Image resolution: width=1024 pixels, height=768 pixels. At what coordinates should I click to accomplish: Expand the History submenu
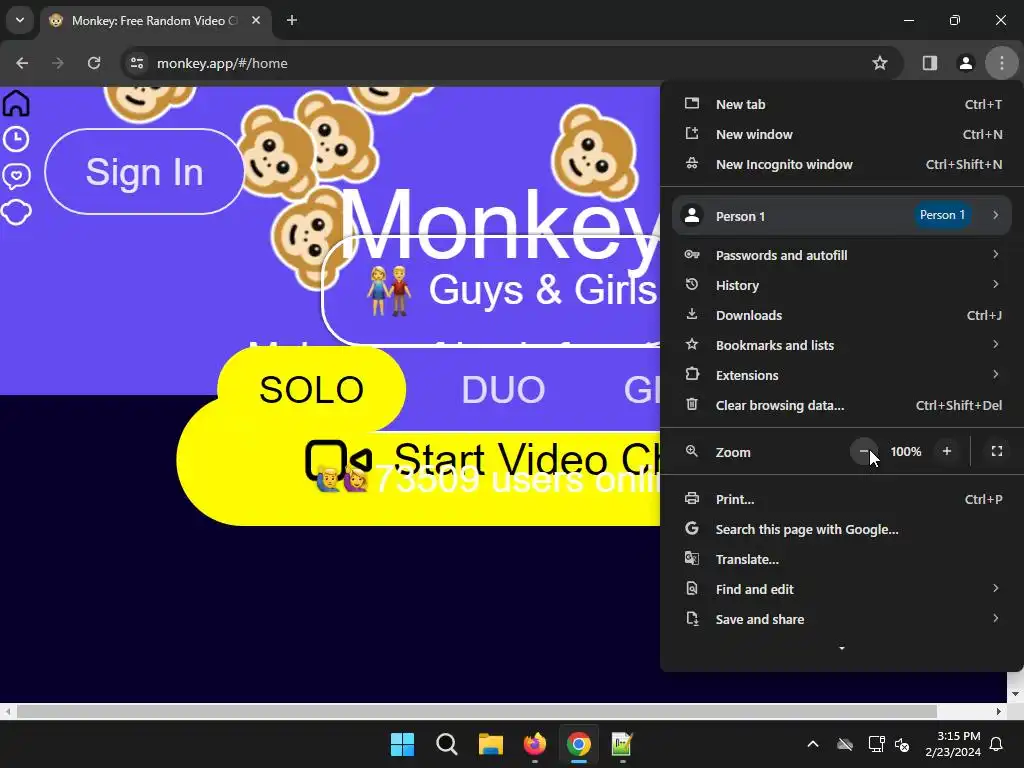tap(842, 285)
